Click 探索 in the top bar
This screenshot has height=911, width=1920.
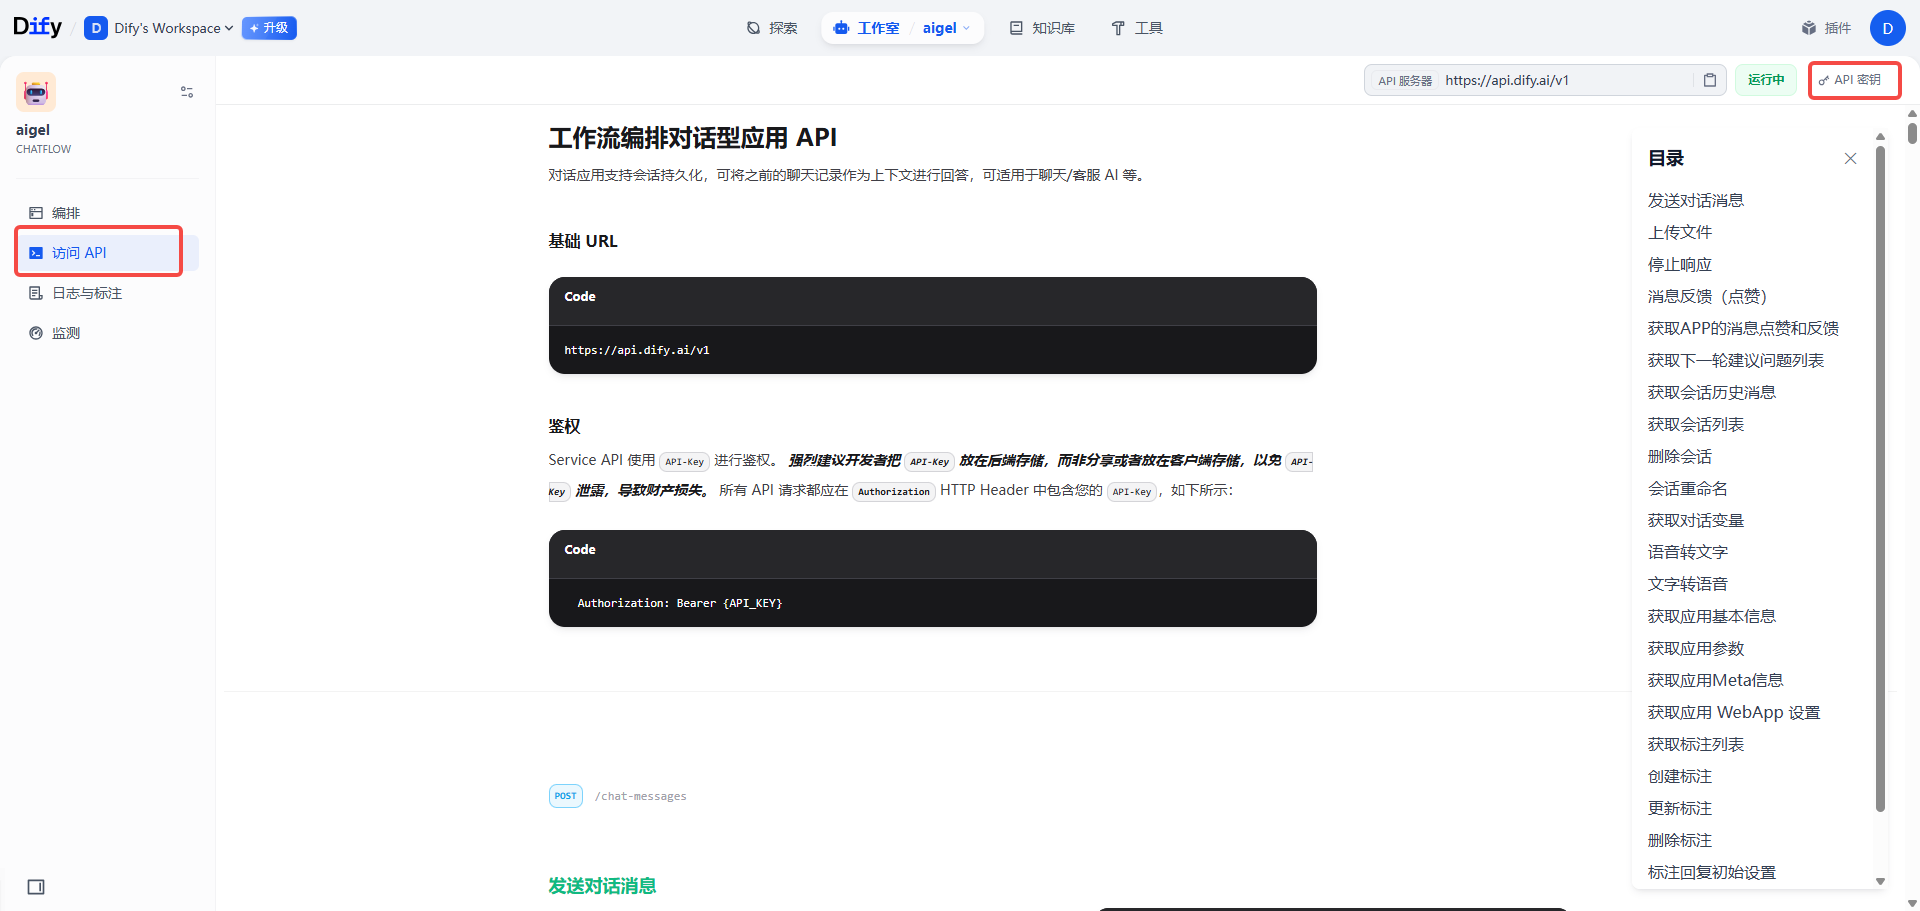click(771, 28)
